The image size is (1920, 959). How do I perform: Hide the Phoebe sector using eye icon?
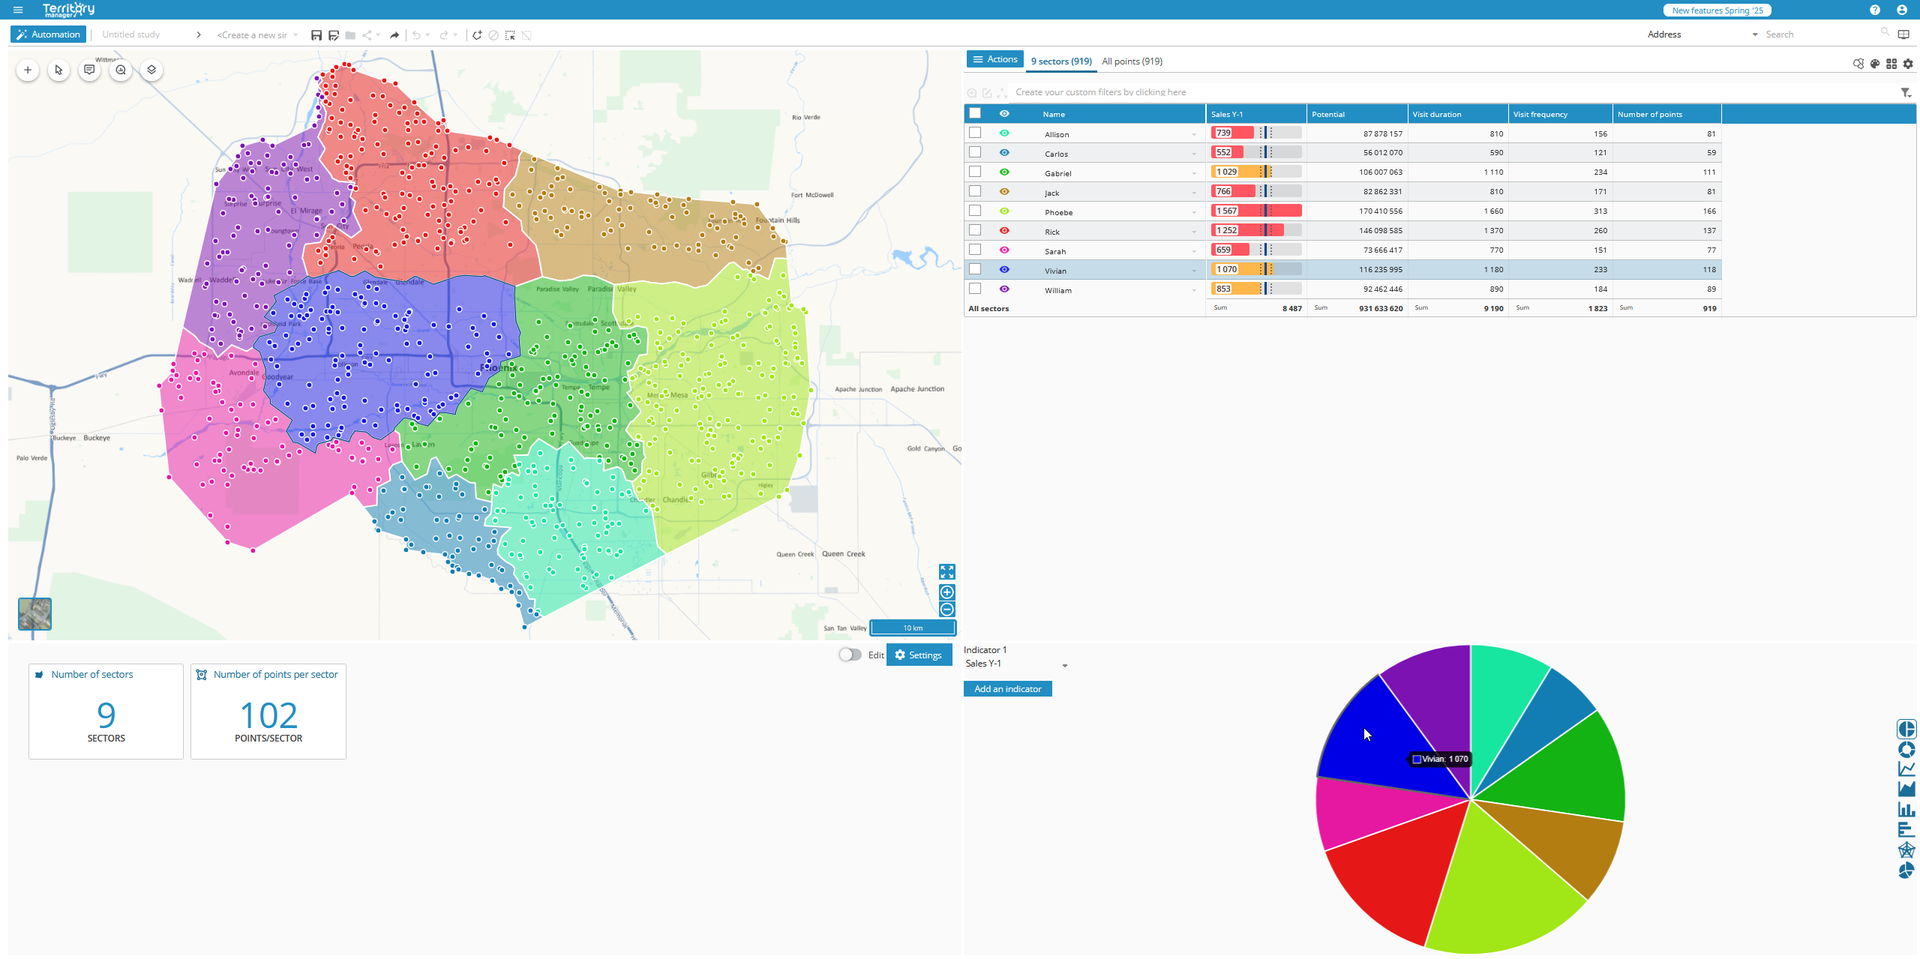click(x=1004, y=211)
